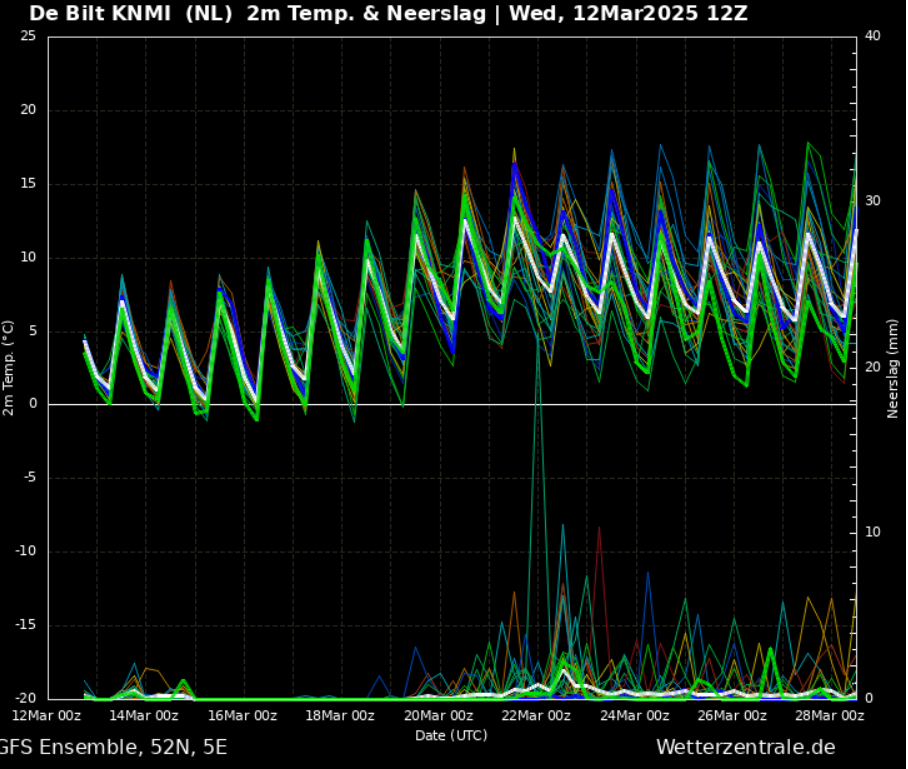
Task: Select the 12Mar 00z date label
Action: pos(47,715)
